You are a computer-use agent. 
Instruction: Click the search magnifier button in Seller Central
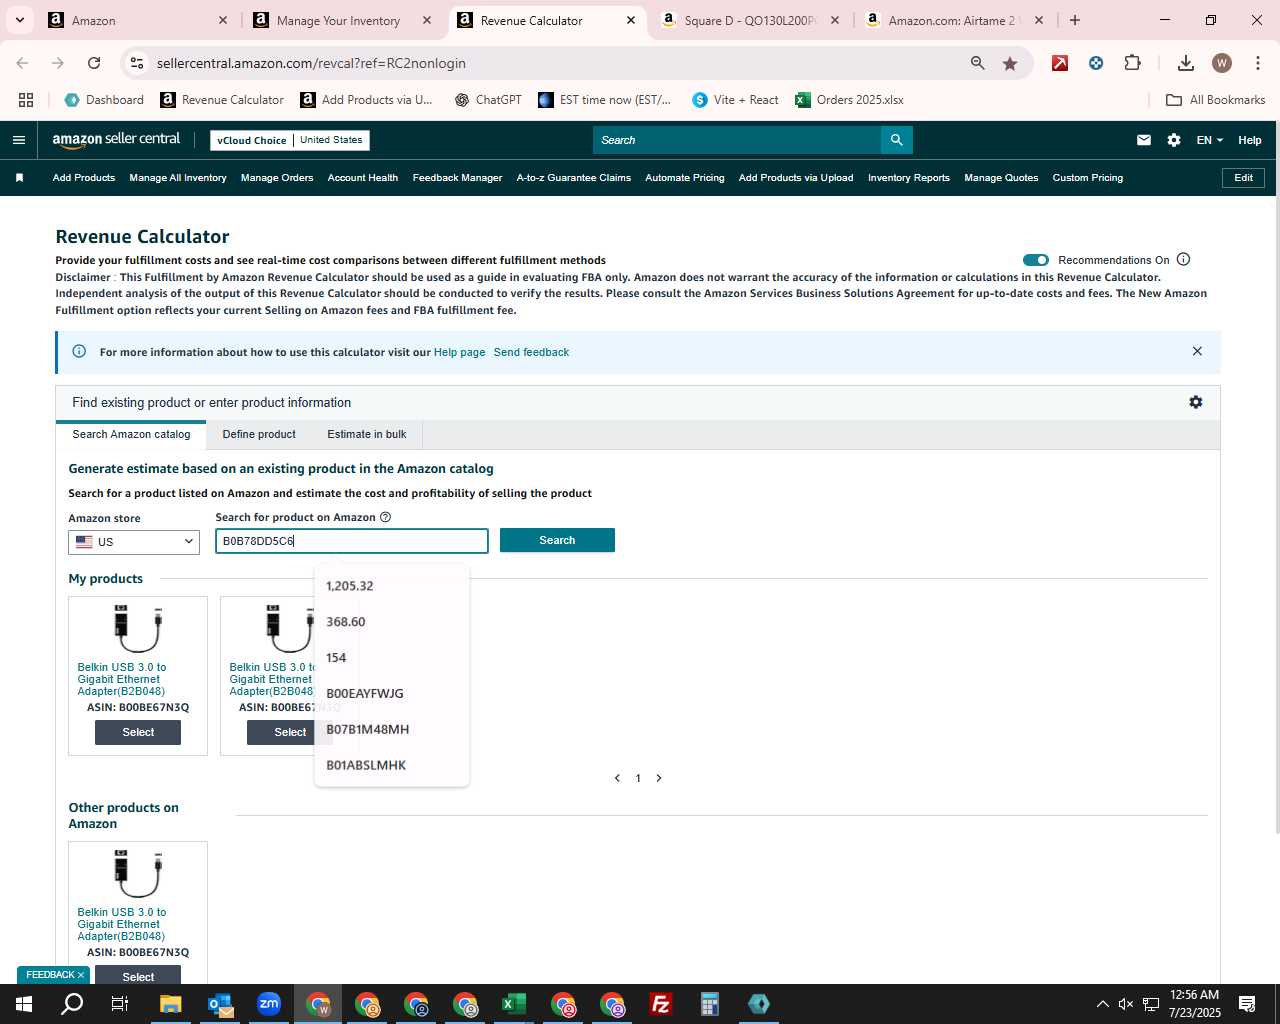pyautogui.click(x=897, y=140)
